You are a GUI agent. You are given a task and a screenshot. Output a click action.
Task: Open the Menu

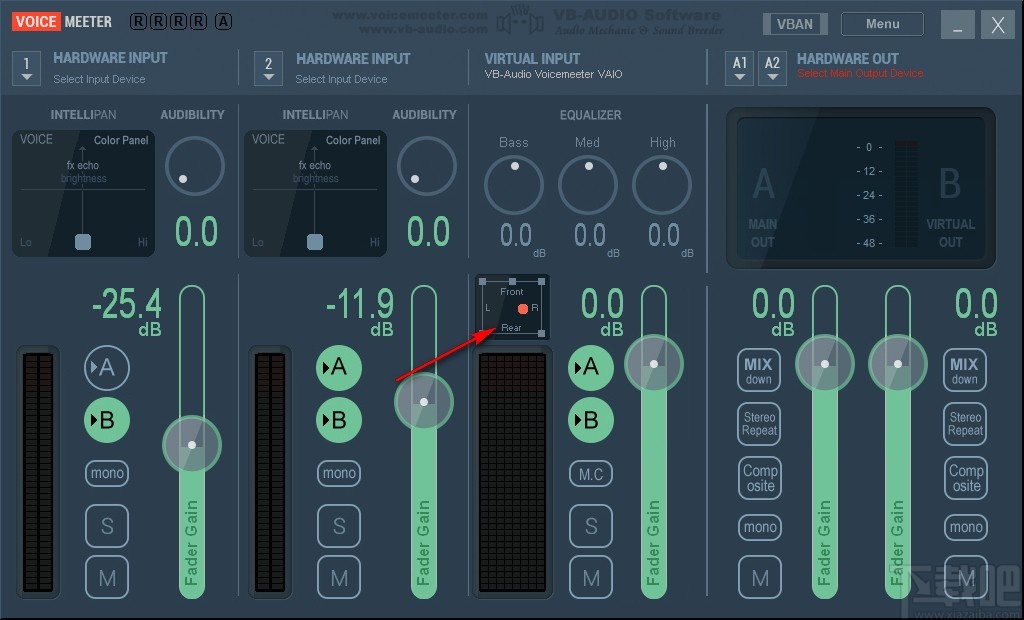pos(881,23)
